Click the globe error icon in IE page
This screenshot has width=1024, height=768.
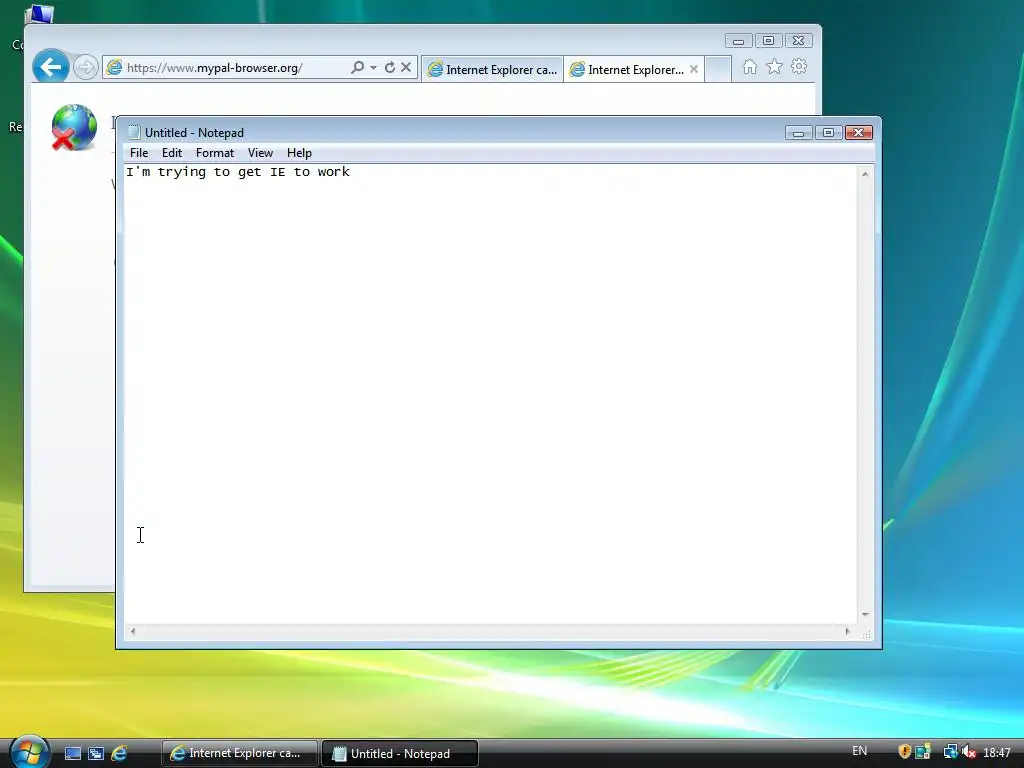tap(74, 127)
